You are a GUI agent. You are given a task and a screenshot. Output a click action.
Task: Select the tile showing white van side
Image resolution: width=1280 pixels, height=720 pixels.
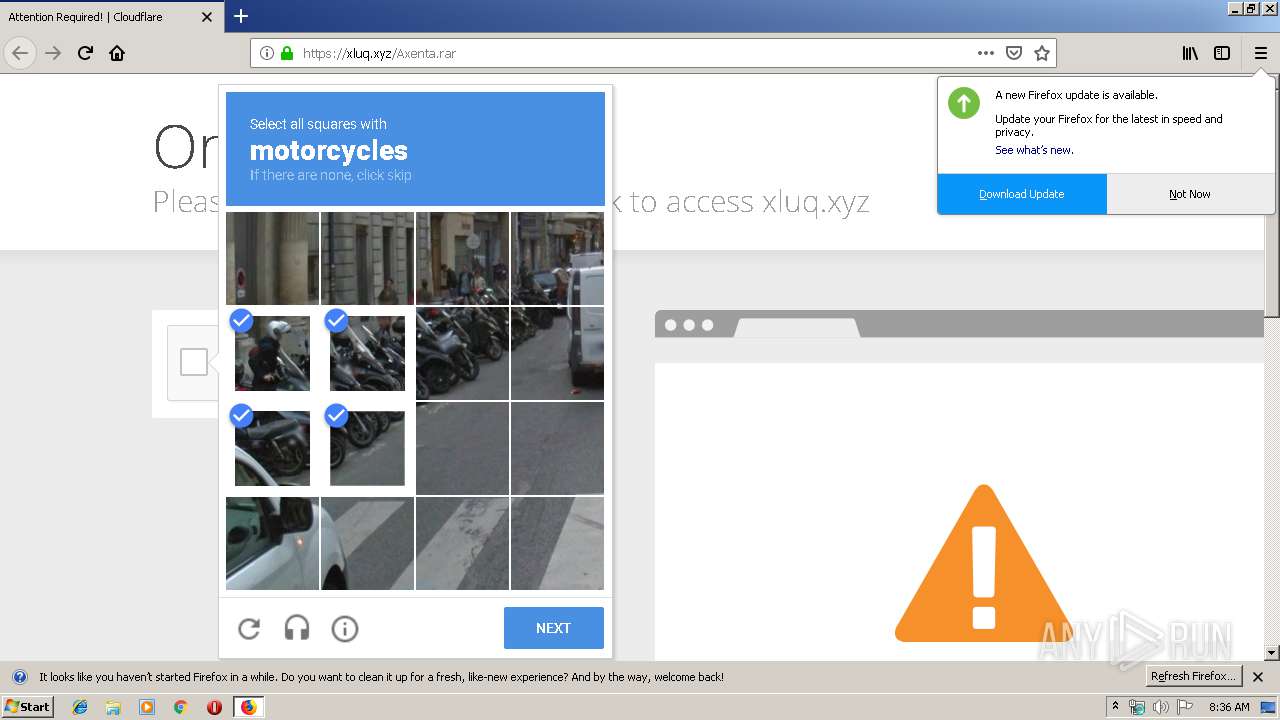pyautogui.click(x=557, y=353)
